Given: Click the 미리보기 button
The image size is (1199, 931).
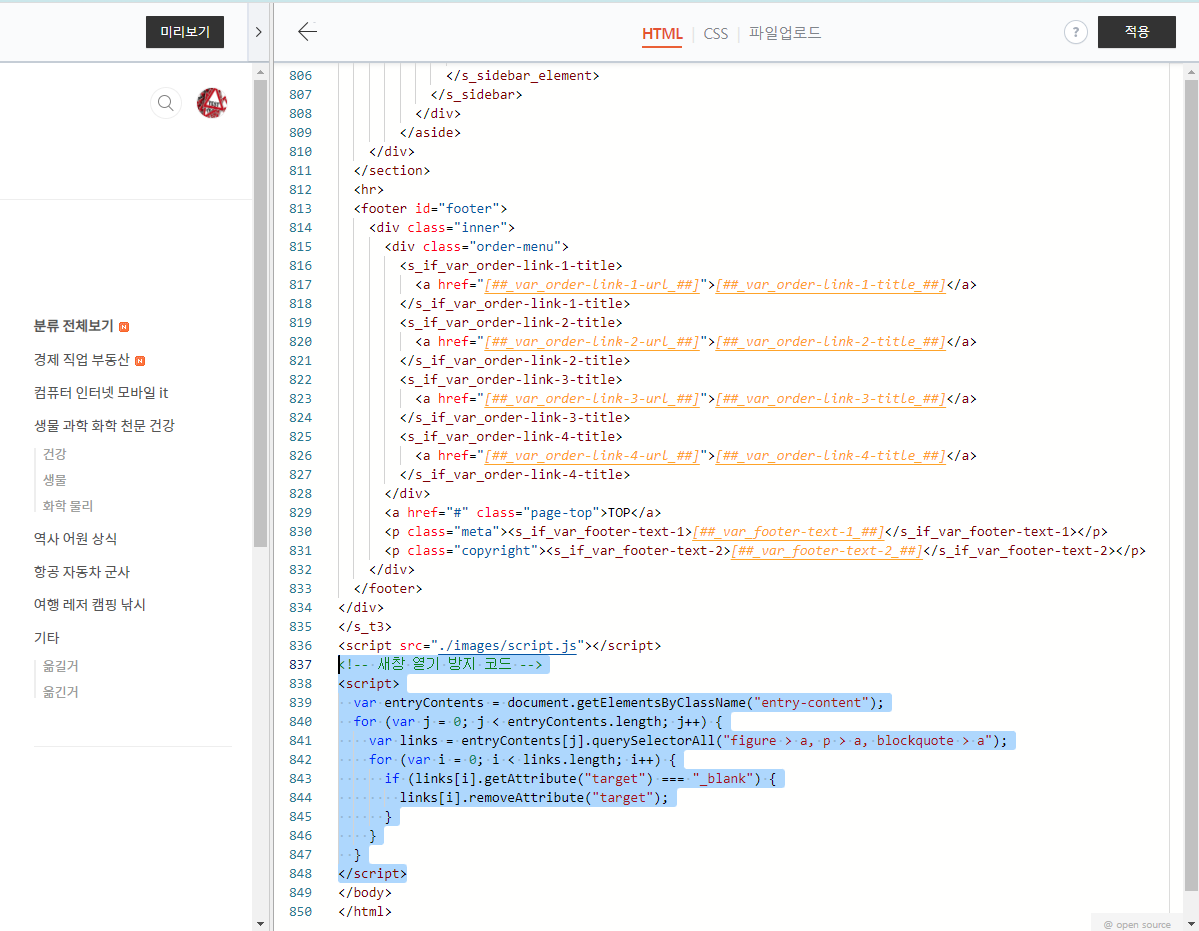Looking at the screenshot, I should pyautogui.click(x=185, y=32).
